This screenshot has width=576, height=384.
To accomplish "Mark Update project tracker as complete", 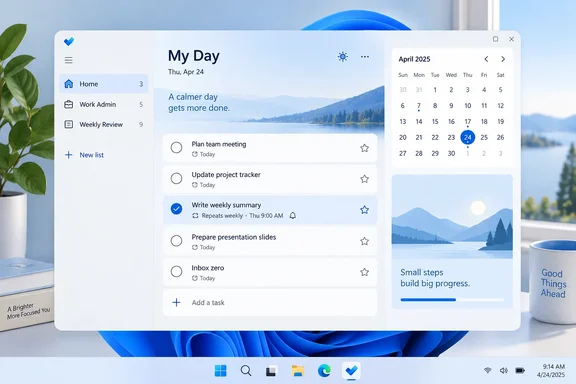I will 176,178.
